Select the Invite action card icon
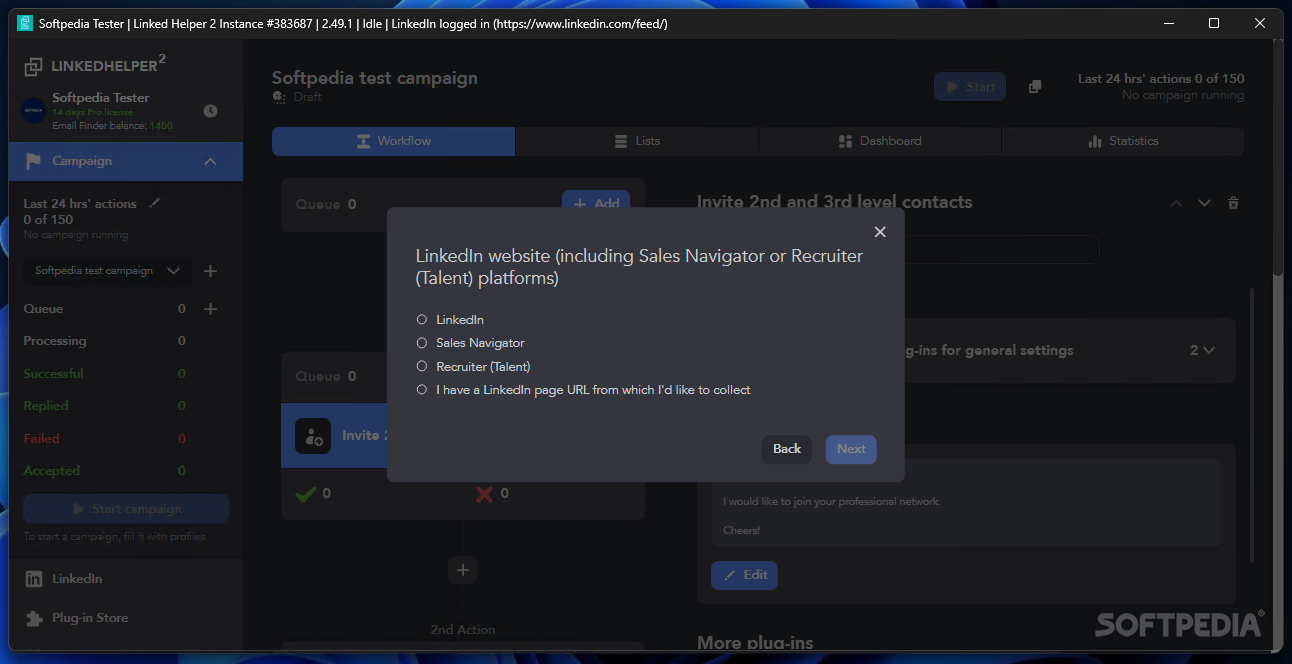 [313, 436]
